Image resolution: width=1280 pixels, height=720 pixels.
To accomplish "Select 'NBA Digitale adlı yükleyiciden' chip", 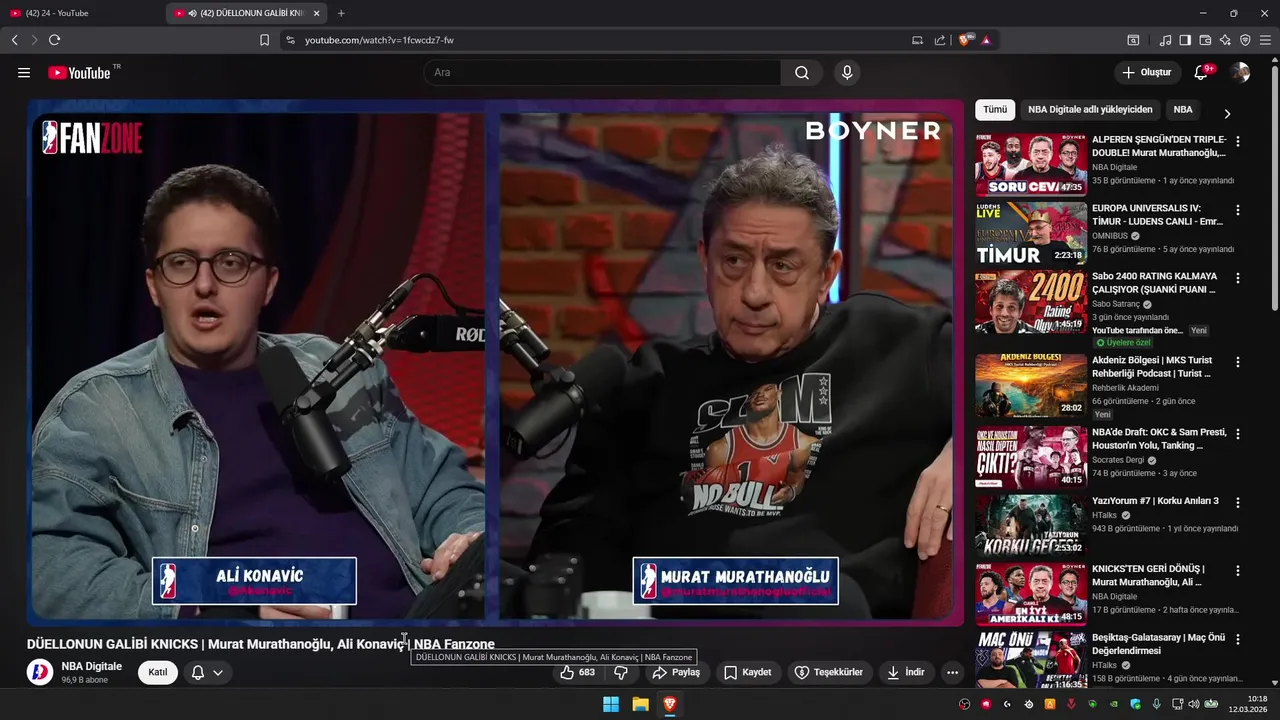I will [1090, 110].
